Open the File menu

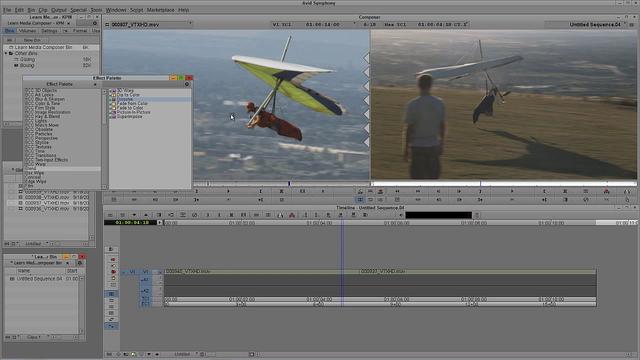pos(7,9)
